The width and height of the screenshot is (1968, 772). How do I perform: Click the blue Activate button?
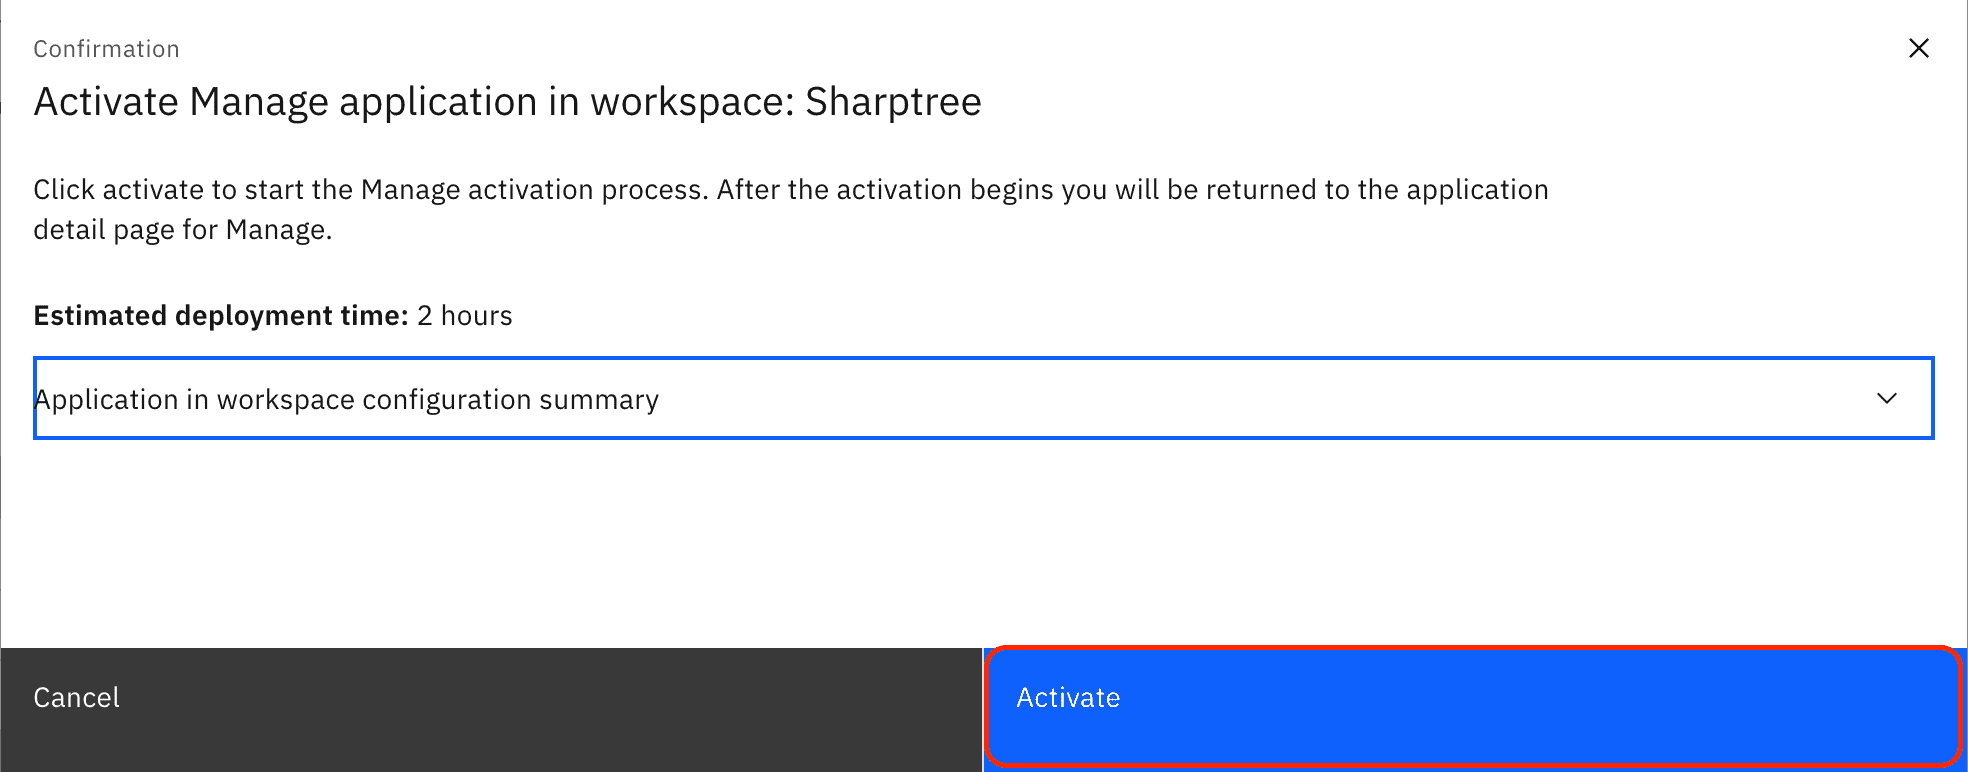(x=1474, y=708)
